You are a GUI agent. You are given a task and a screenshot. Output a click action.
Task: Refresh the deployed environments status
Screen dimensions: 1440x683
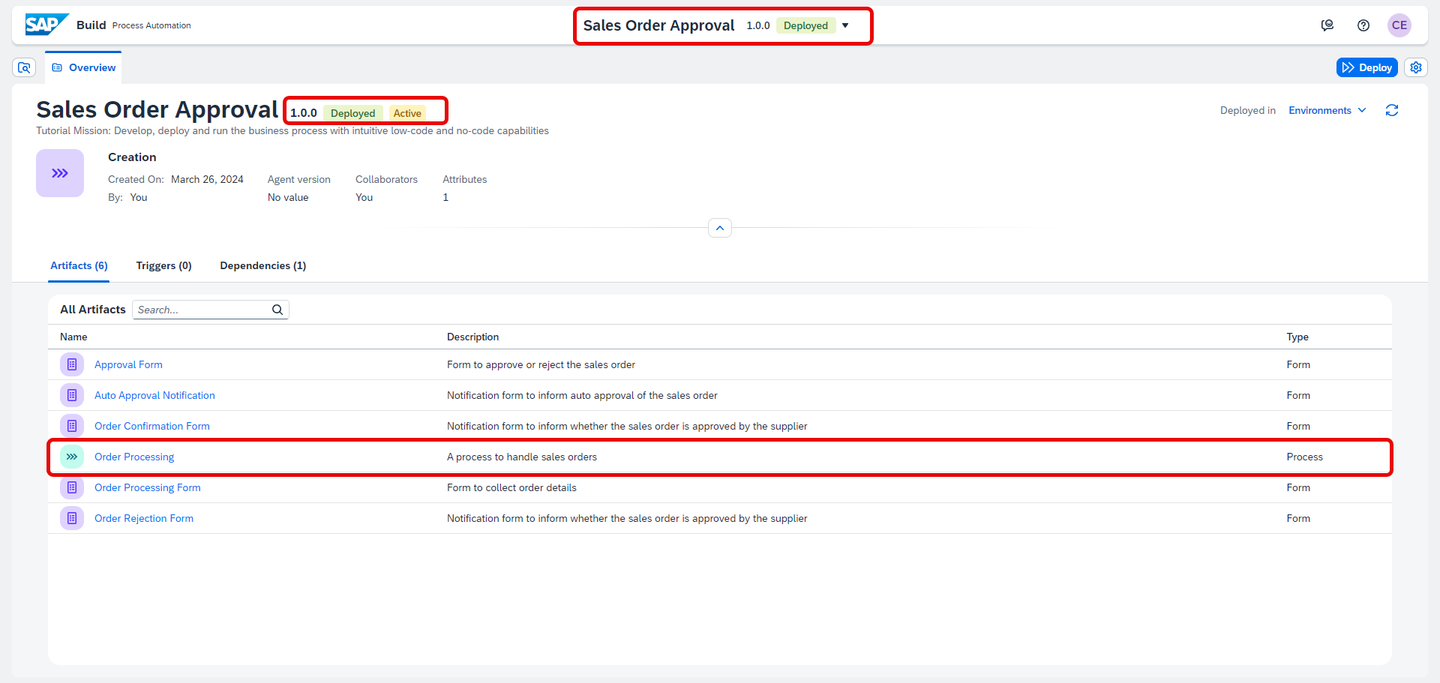(1391, 110)
